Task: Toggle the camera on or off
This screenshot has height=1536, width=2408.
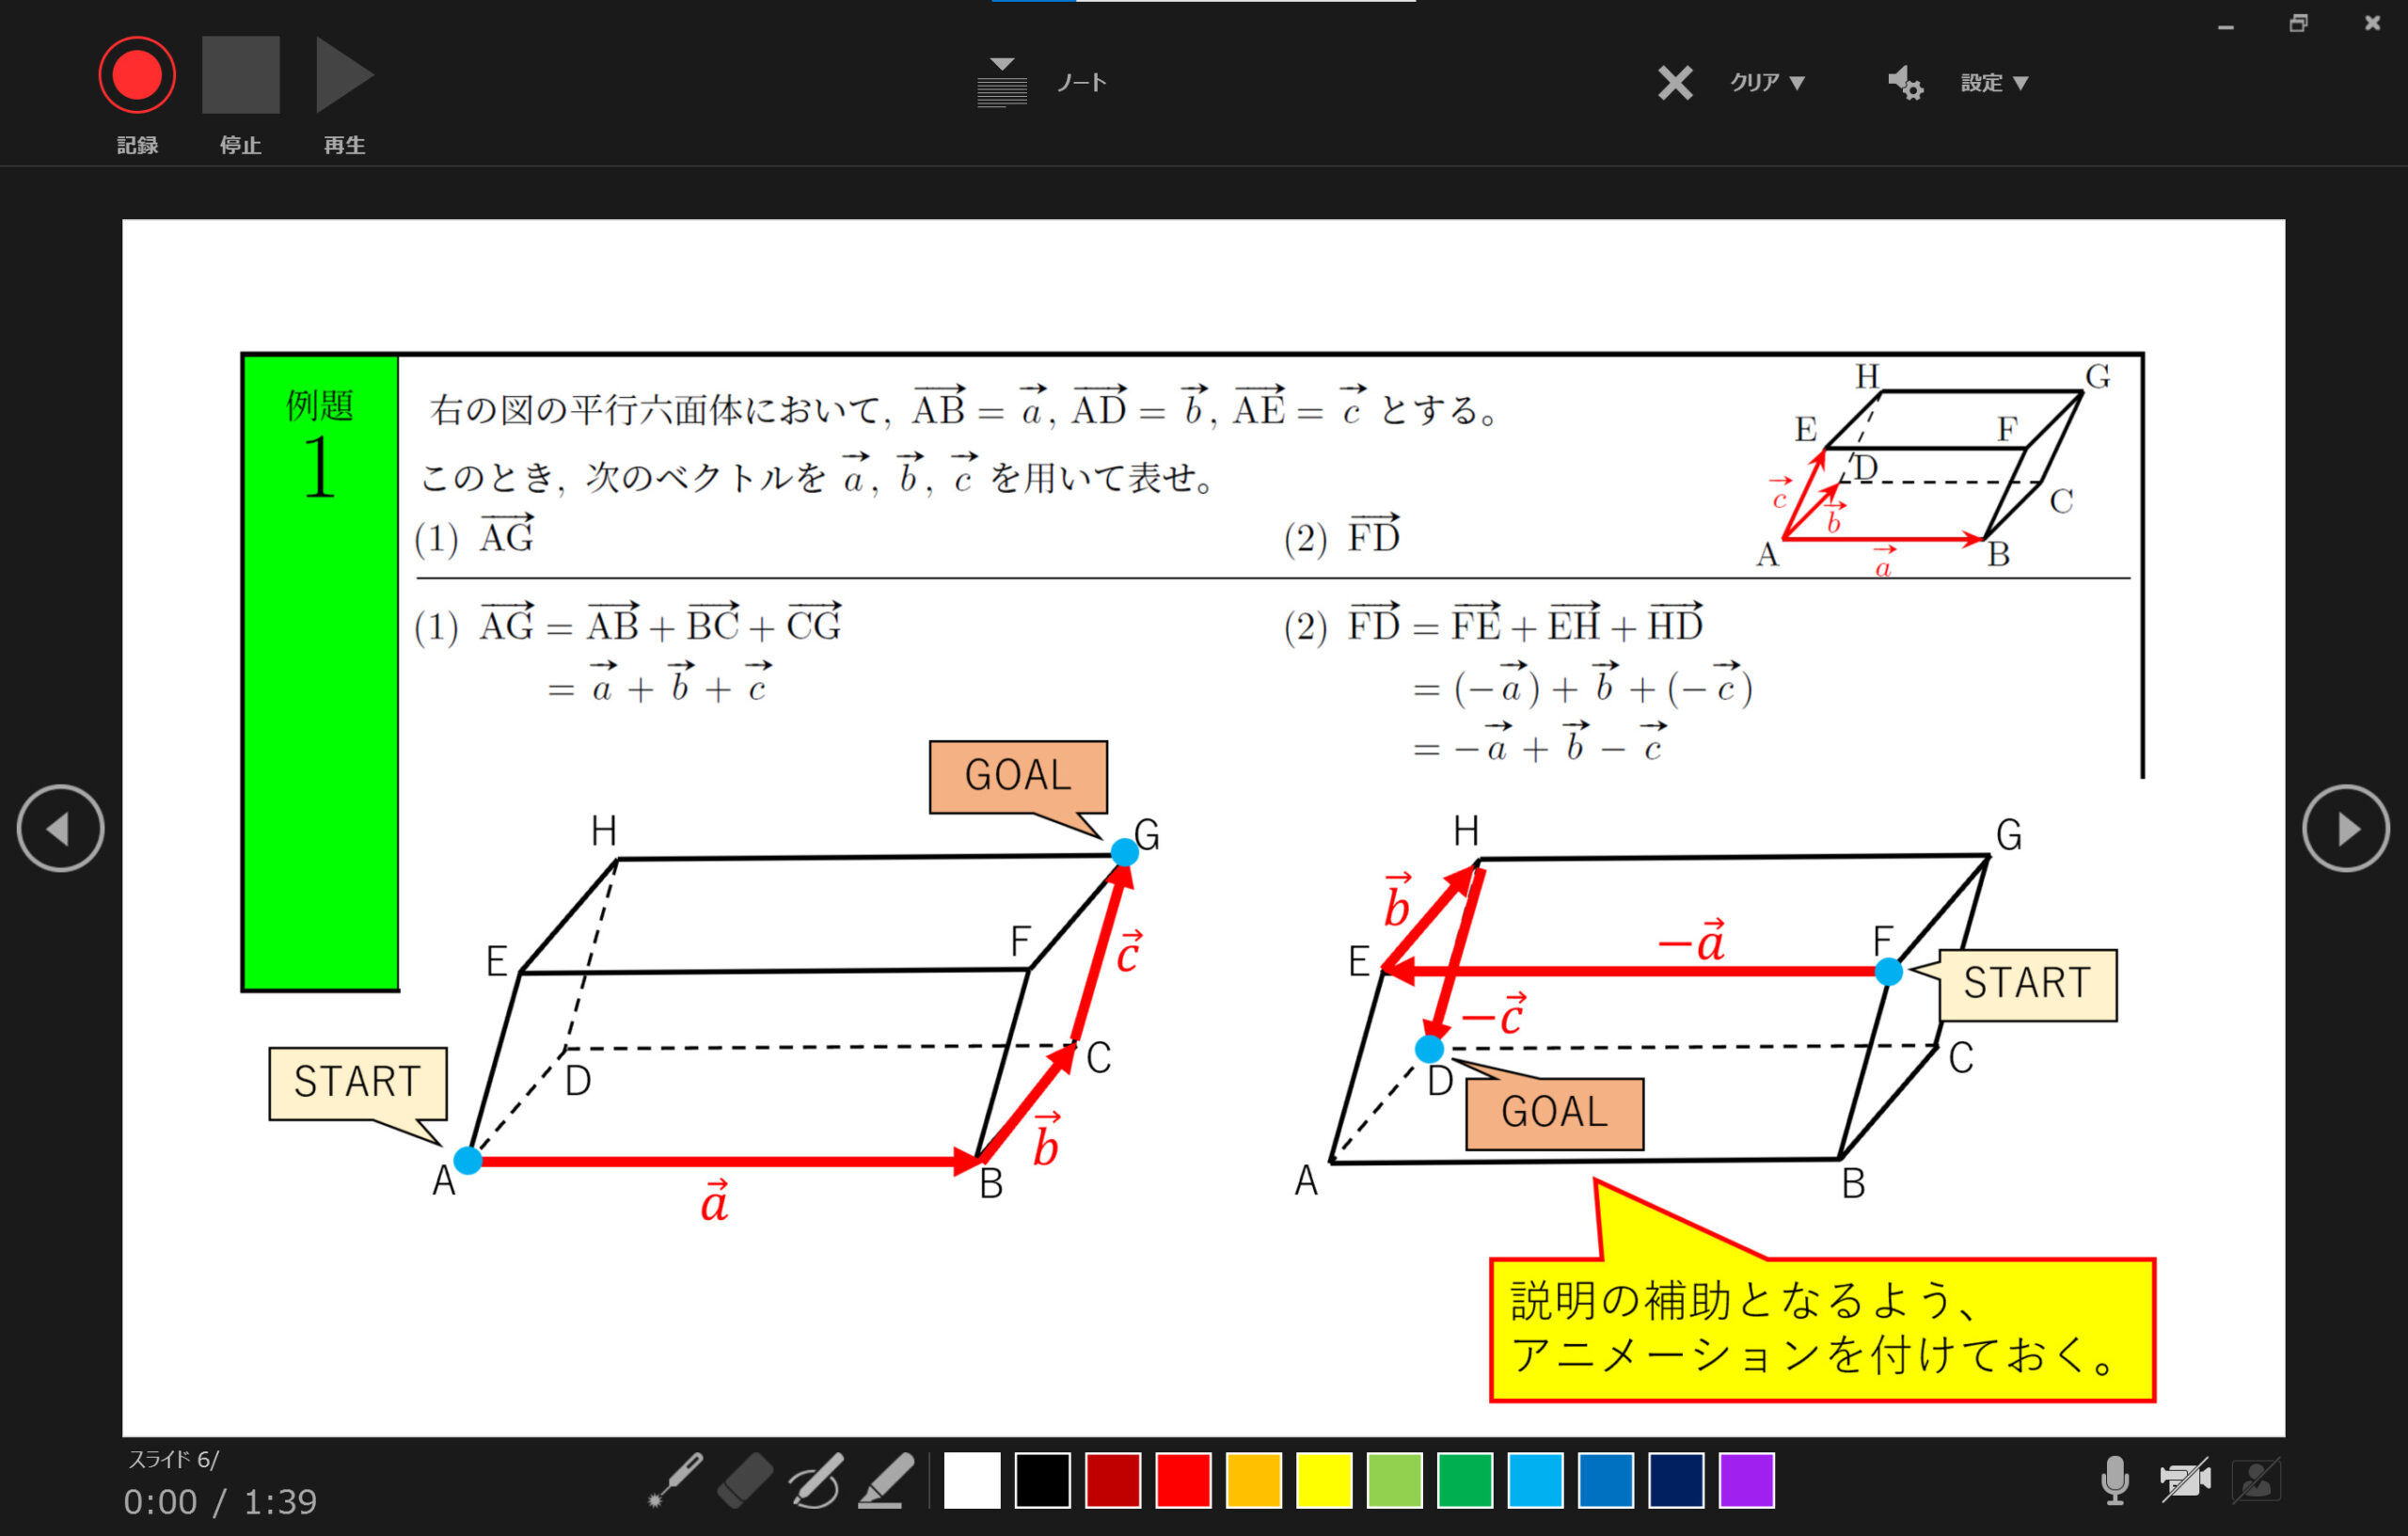Action: point(2185,1480)
